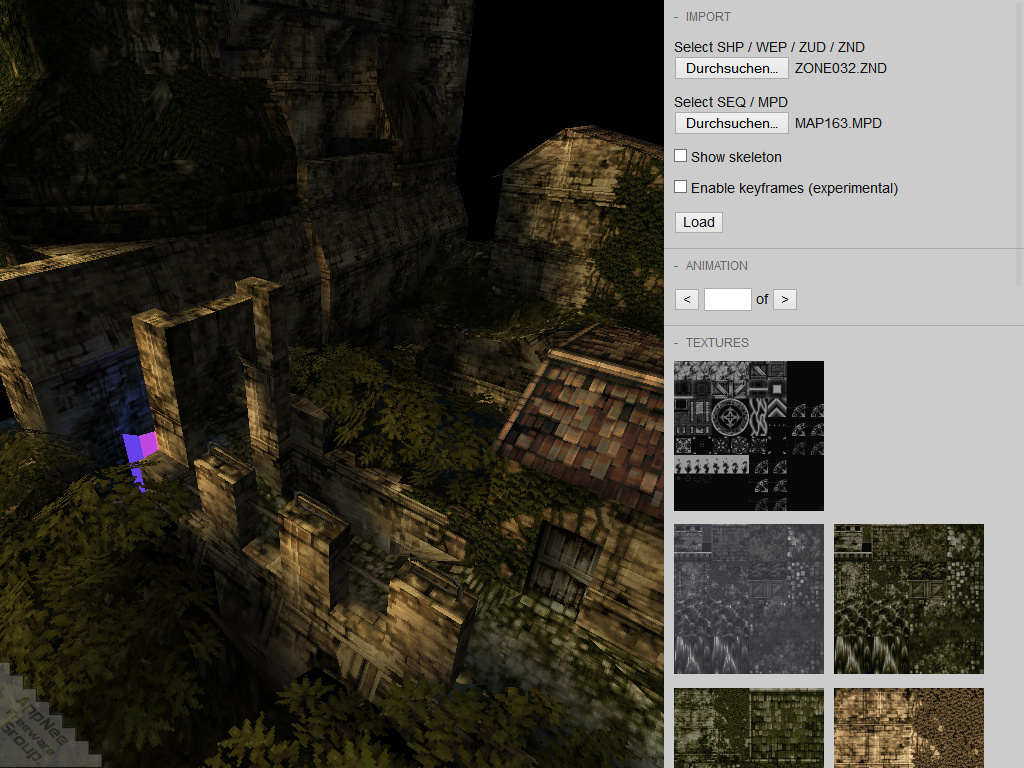Go to next animation with > button
This screenshot has width=1024, height=768.
pyautogui.click(x=785, y=300)
